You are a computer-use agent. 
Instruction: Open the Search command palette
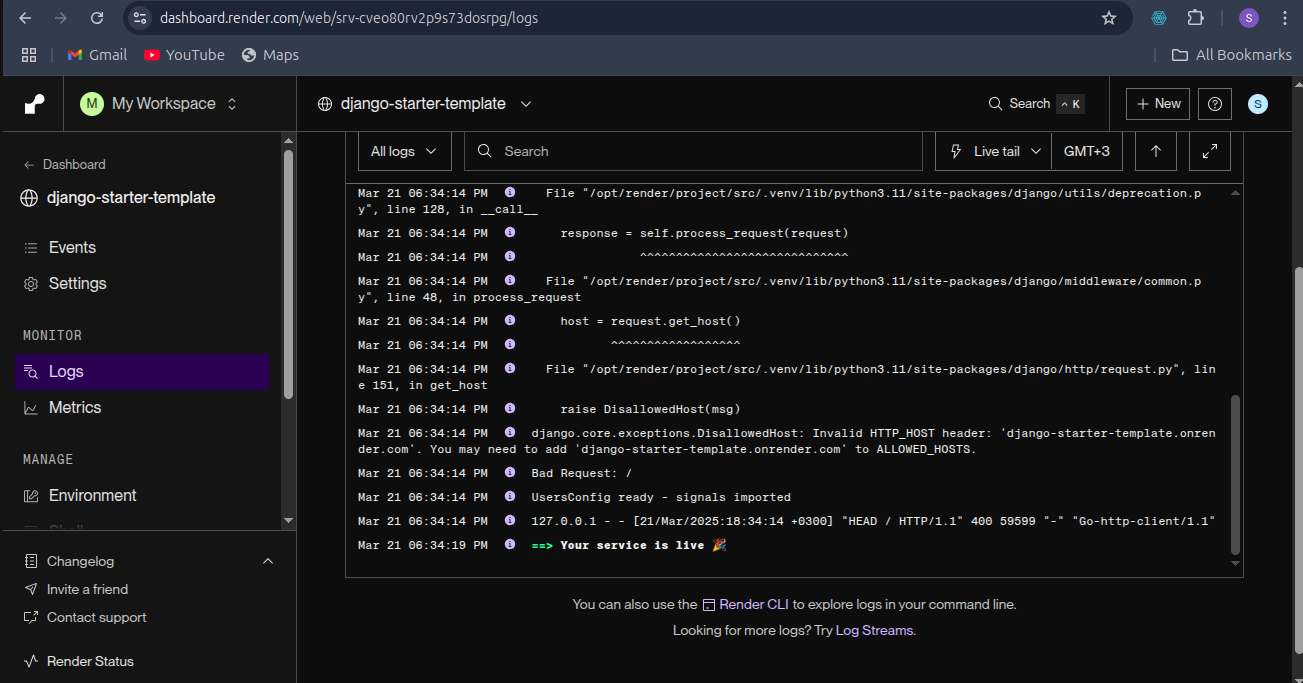click(x=1035, y=104)
